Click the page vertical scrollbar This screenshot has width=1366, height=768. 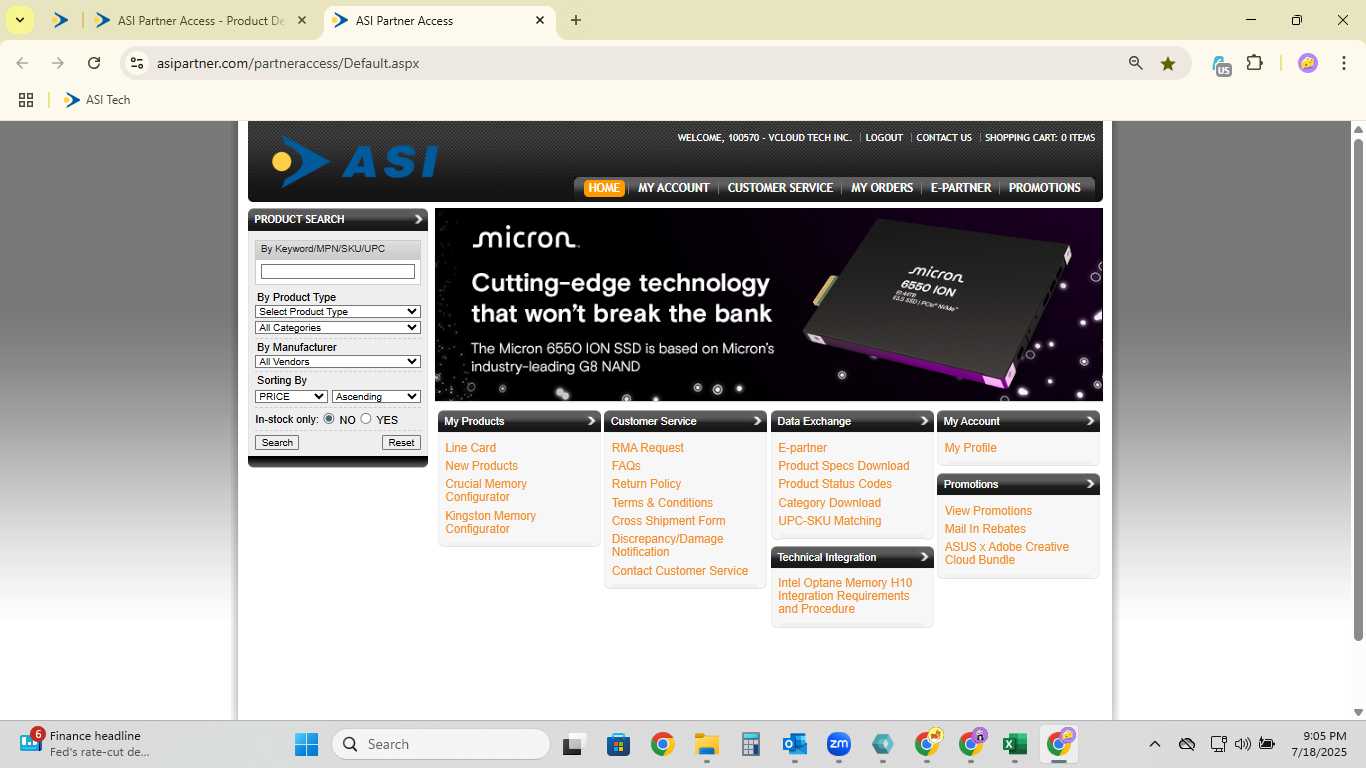1358,390
